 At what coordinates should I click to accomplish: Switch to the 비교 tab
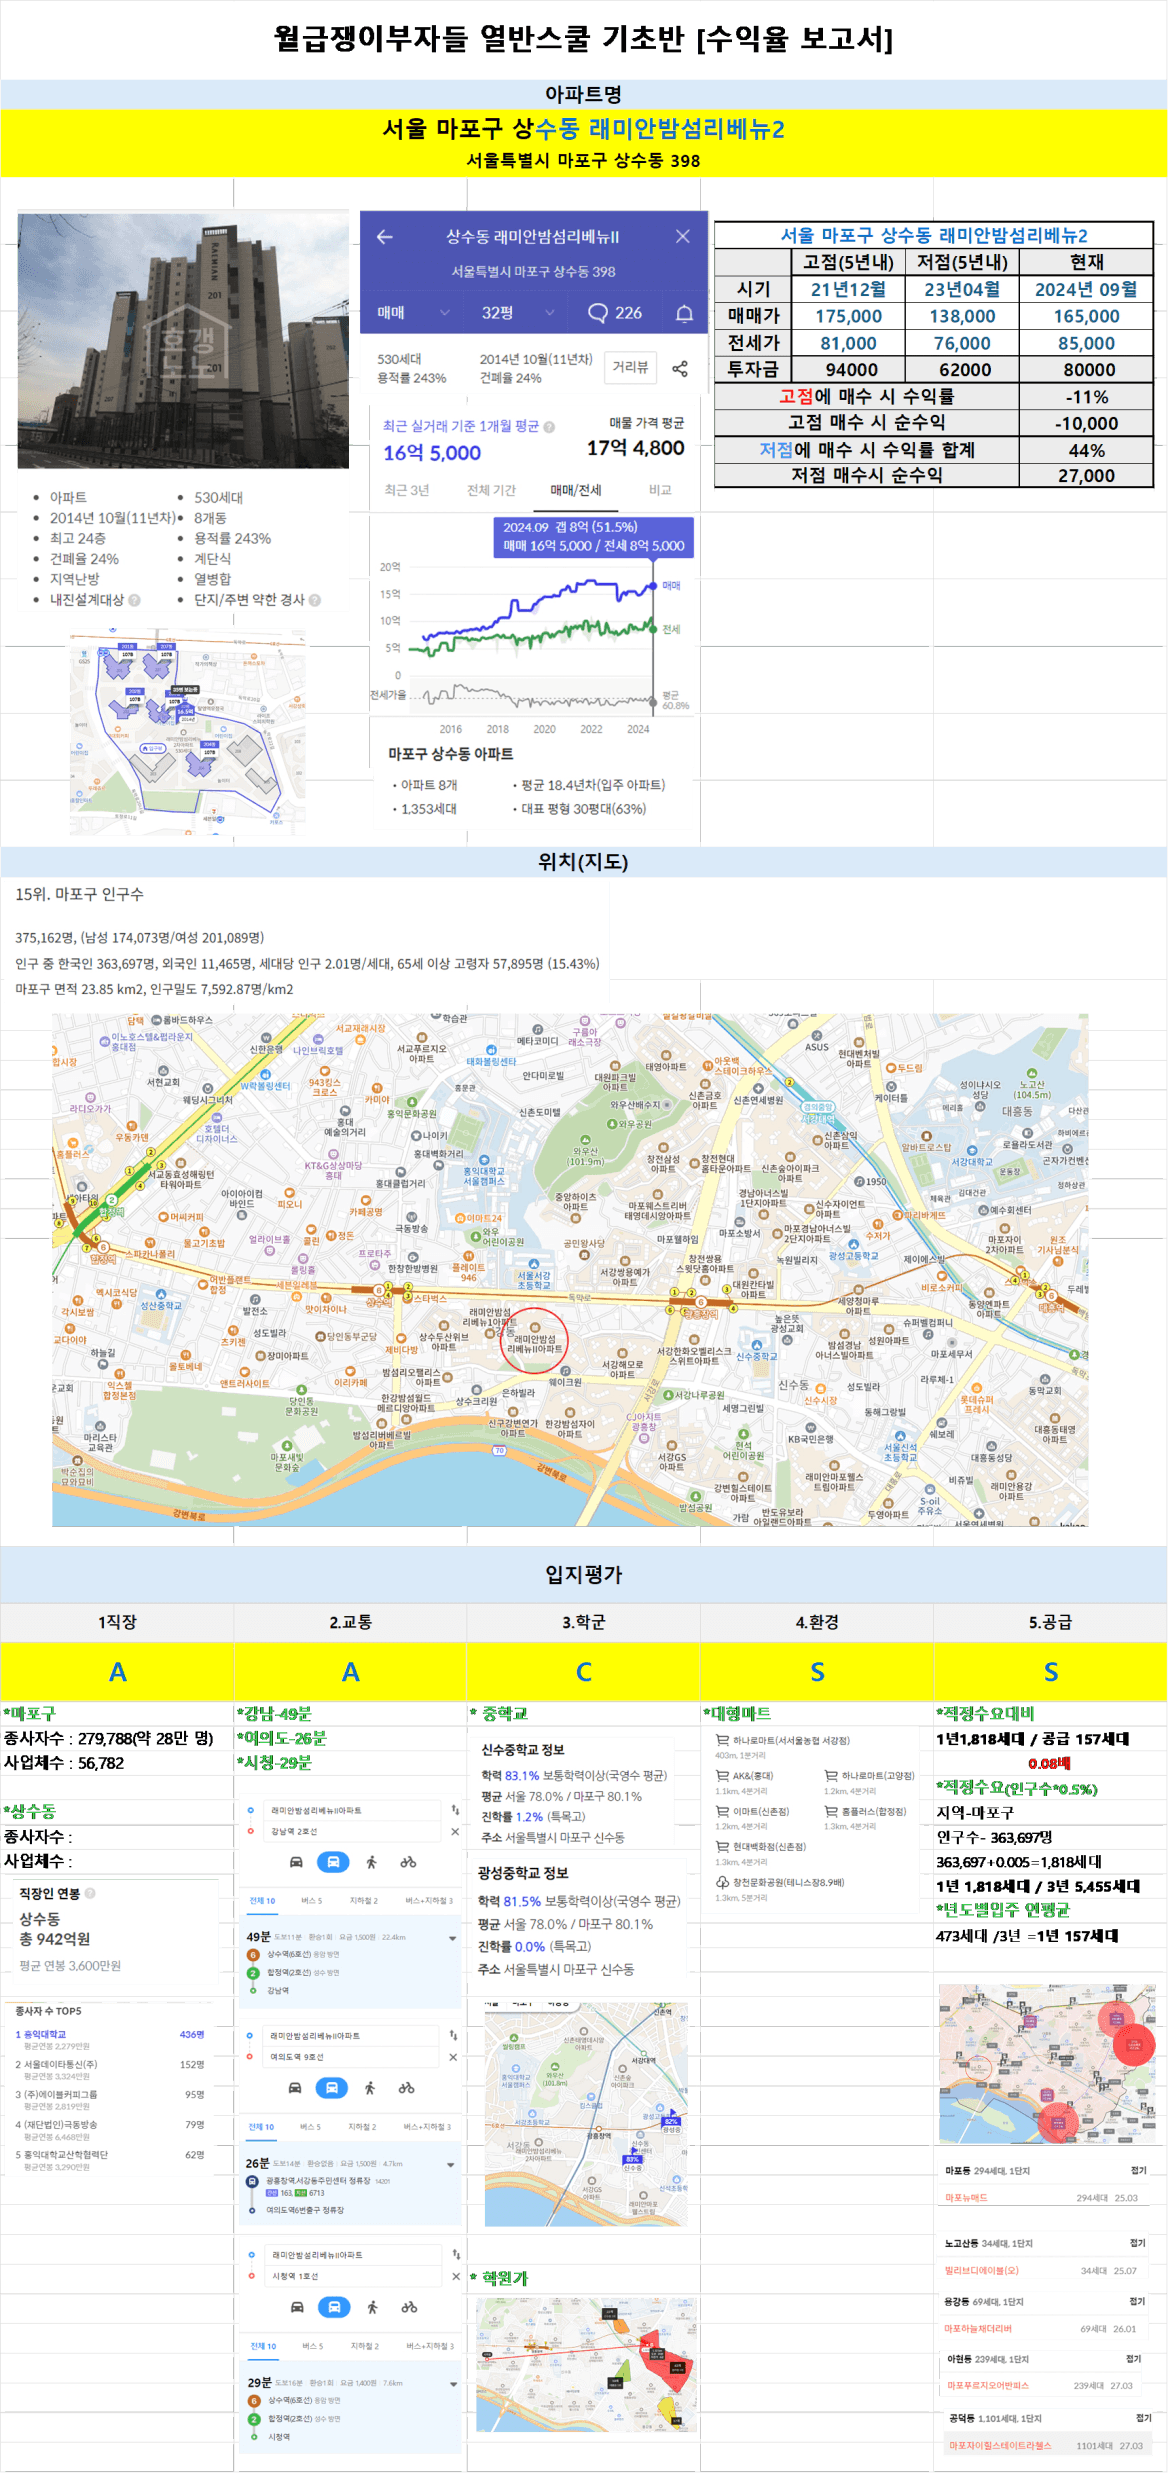660,490
